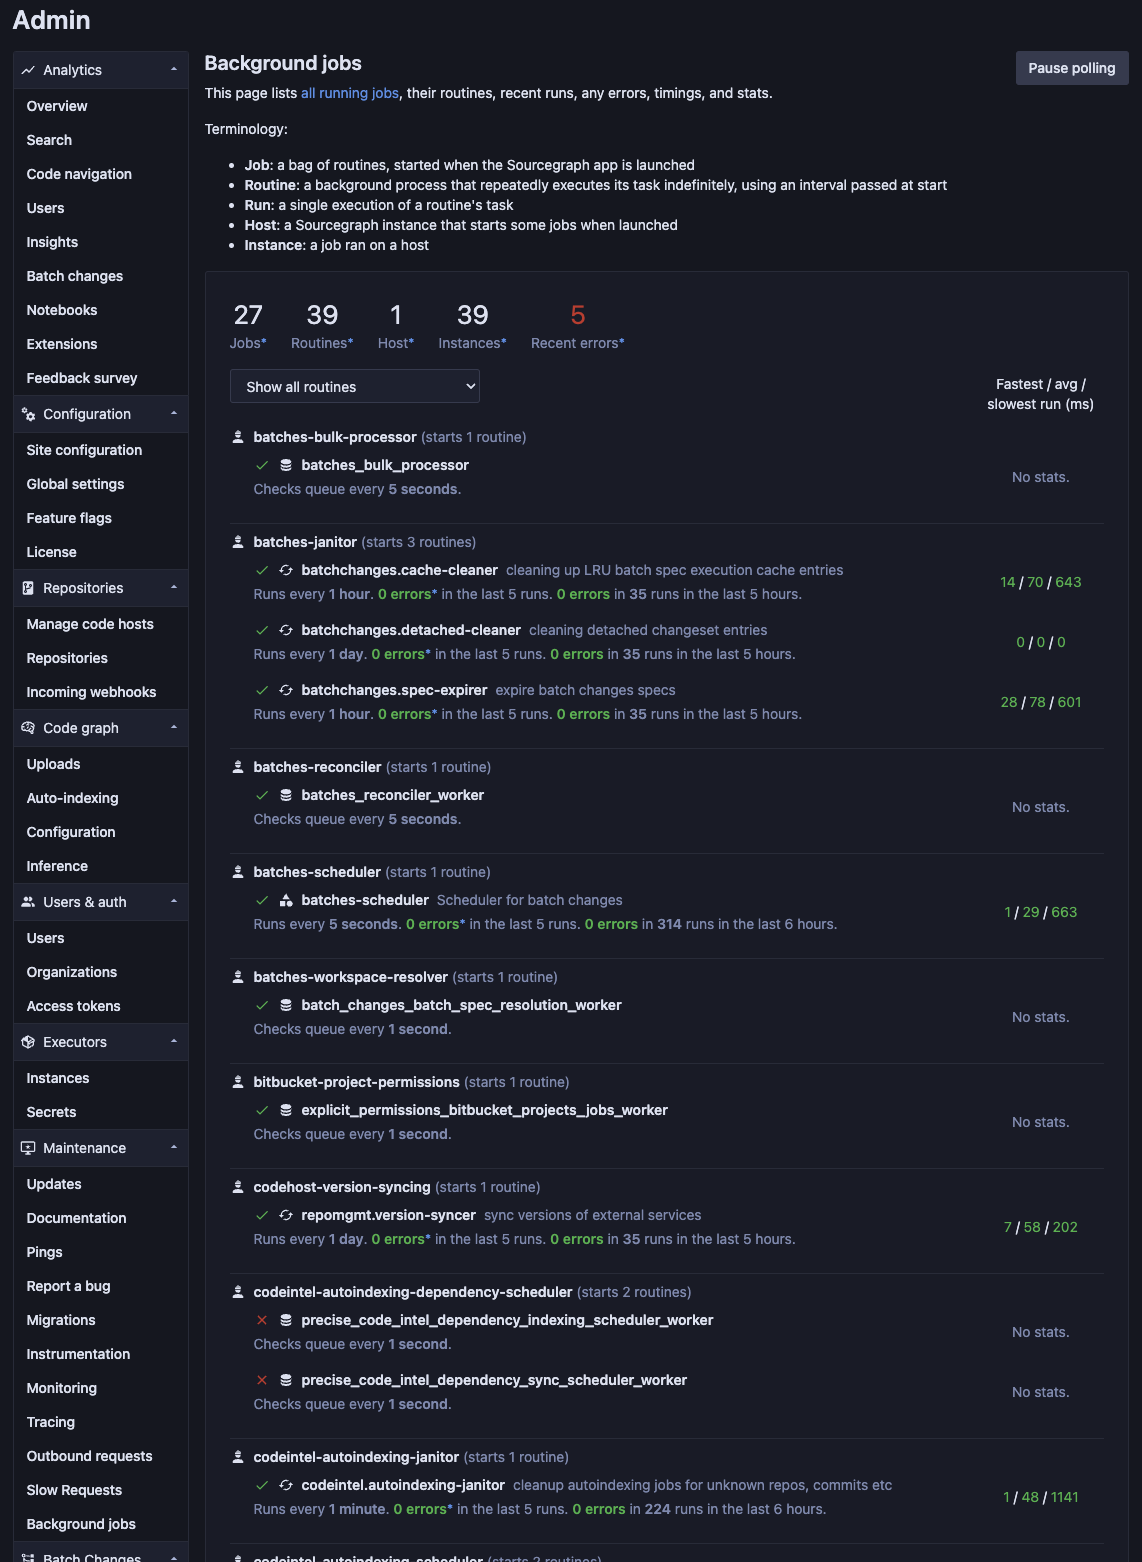Click the Analytics line-chart icon in sidebar

[28, 70]
